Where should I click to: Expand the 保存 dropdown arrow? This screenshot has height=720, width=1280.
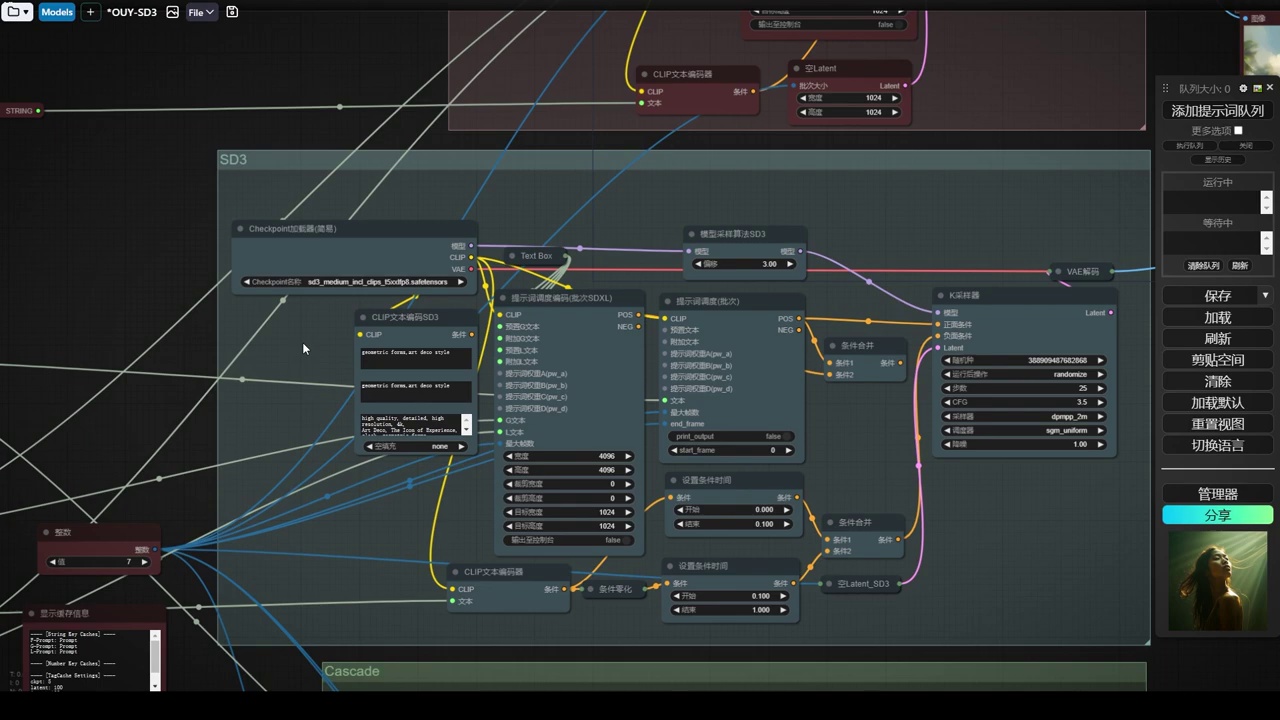pos(1265,296)
